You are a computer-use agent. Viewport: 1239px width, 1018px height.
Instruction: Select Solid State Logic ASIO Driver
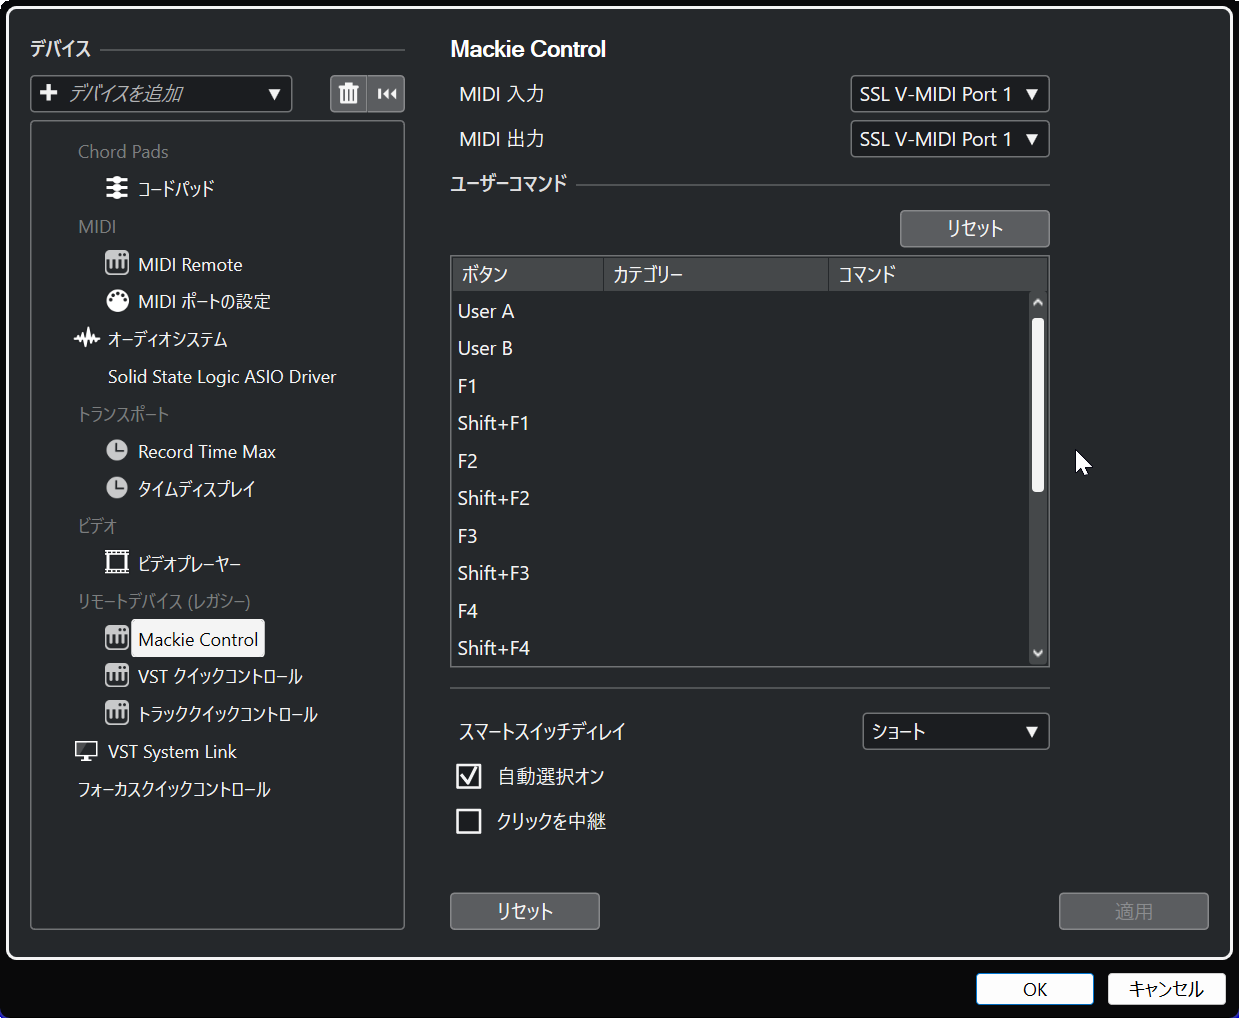222,376
